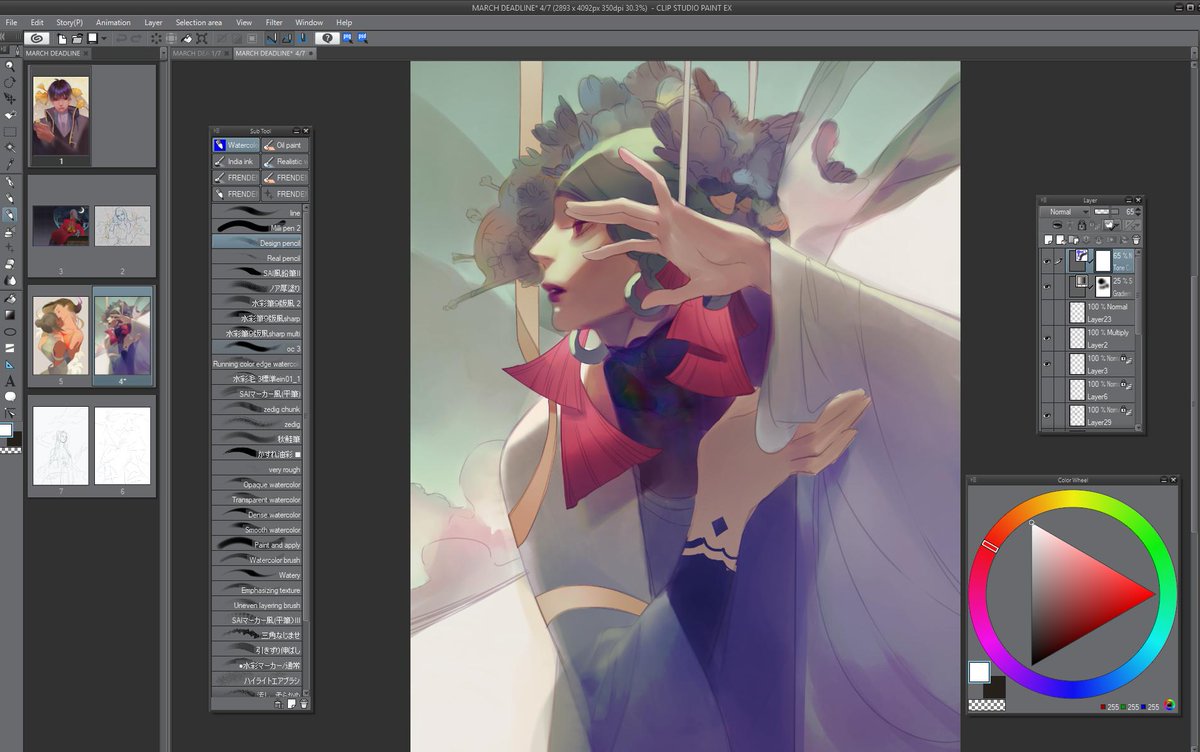The image size is (1200, 752).
Task: Select the Zoom magnifier tool
Action: pyautogui.click(x=10, y=66)
